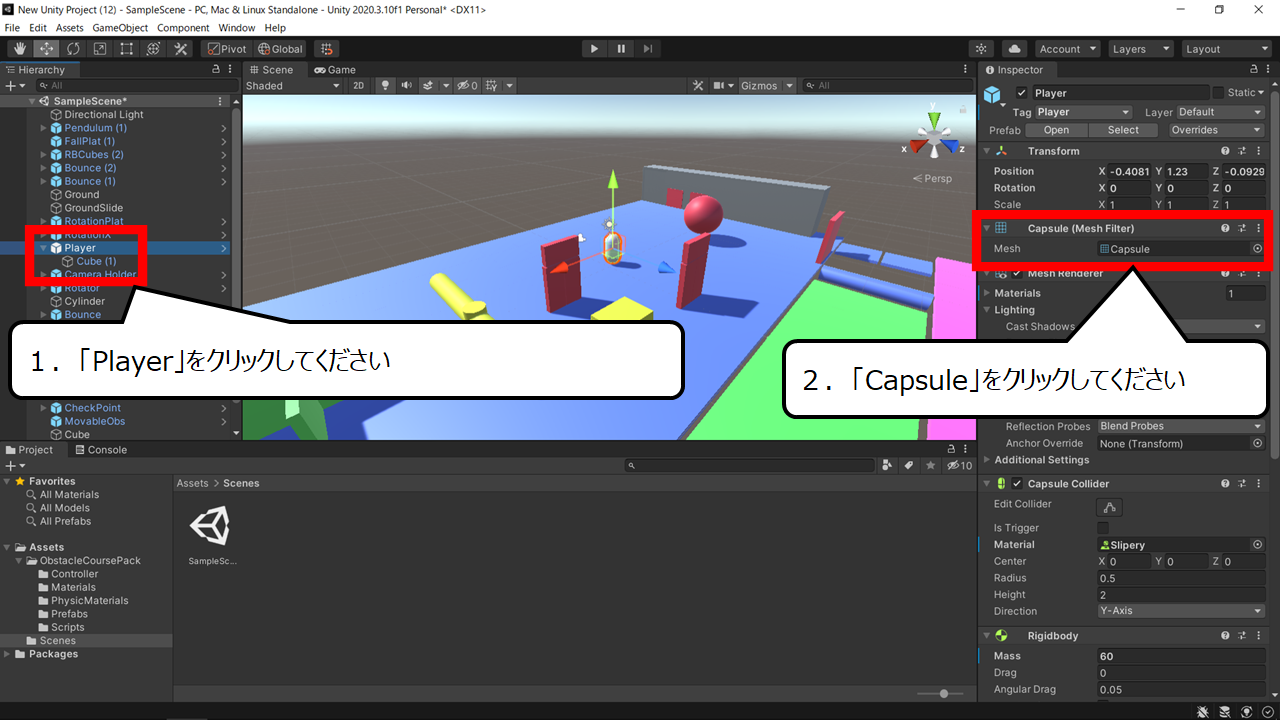Select the Hand tool
Screen dimensions: 1280x720
click(19, 49)
